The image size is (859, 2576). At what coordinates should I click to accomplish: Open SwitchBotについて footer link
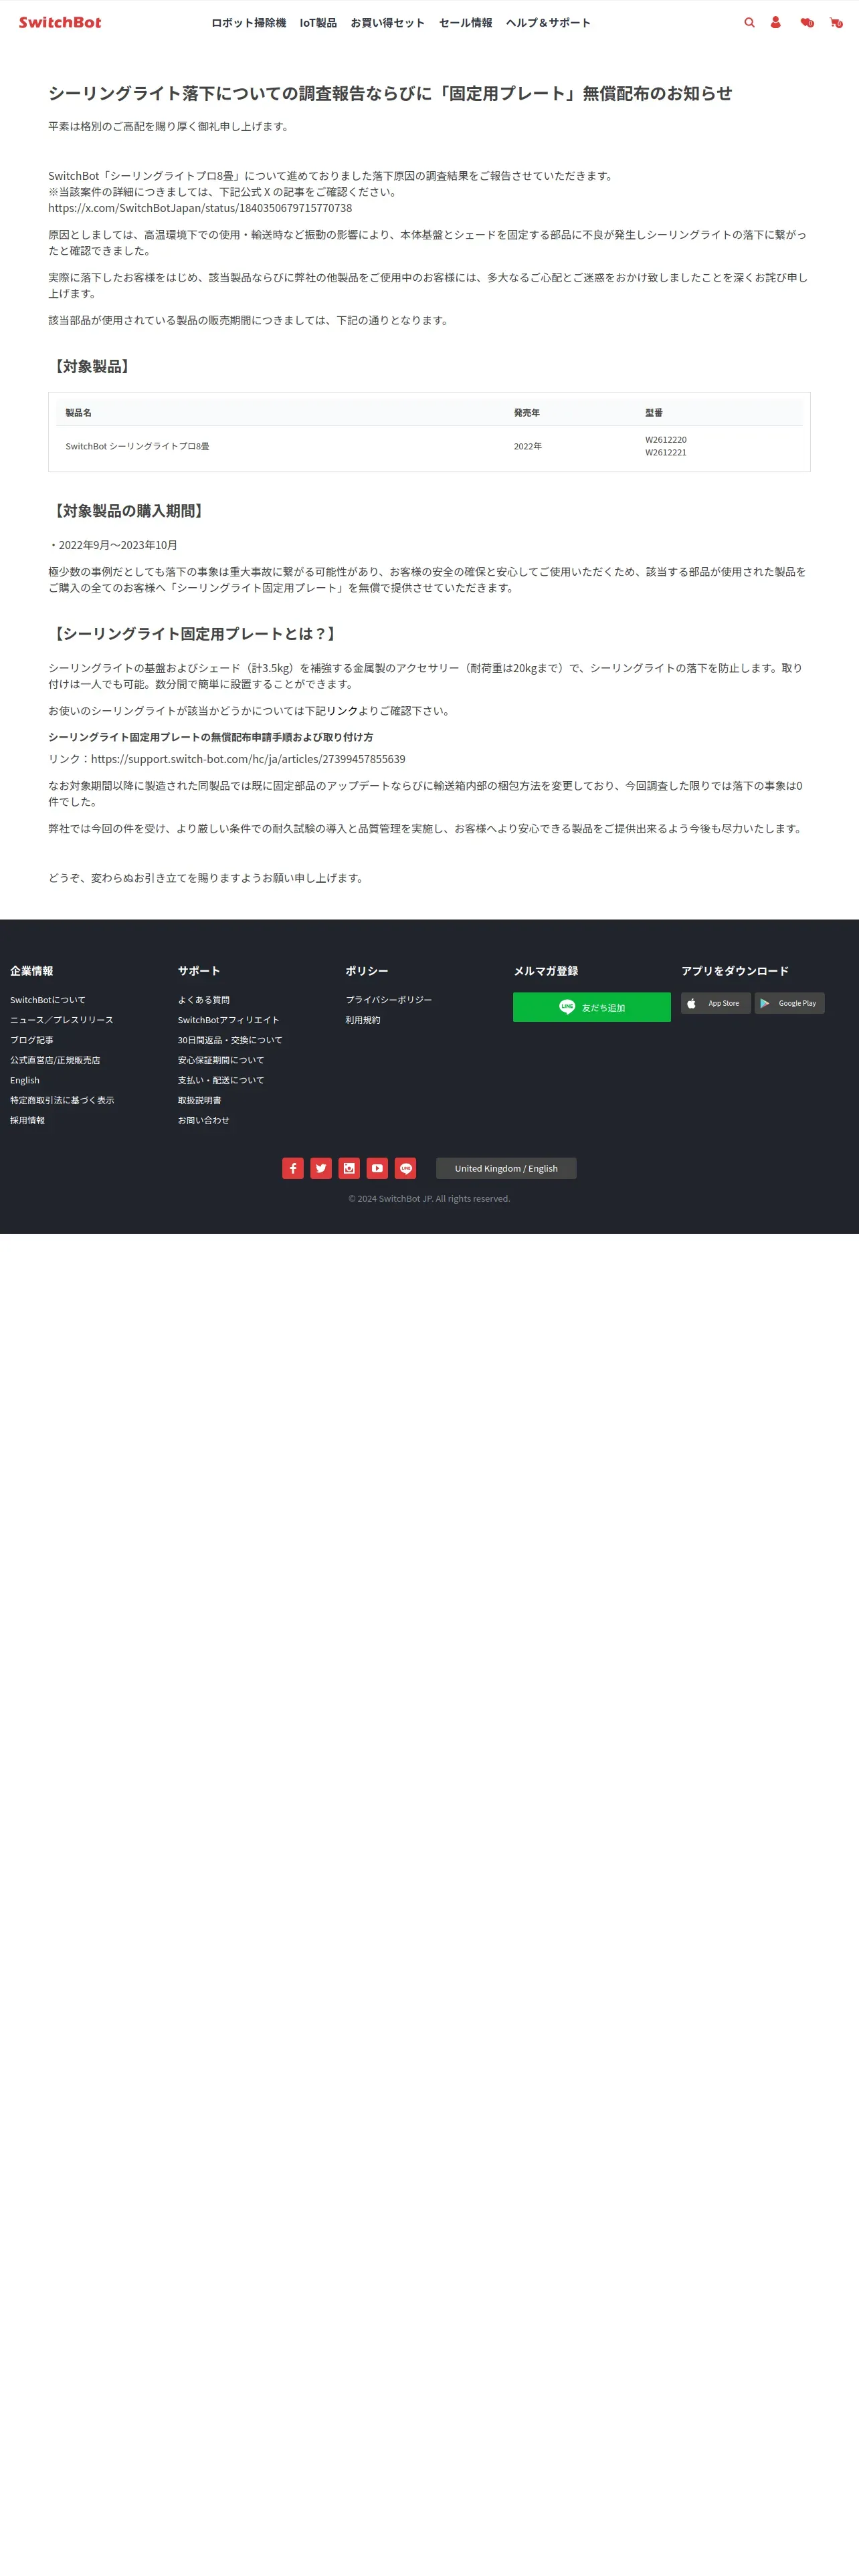pos(48,1000)
